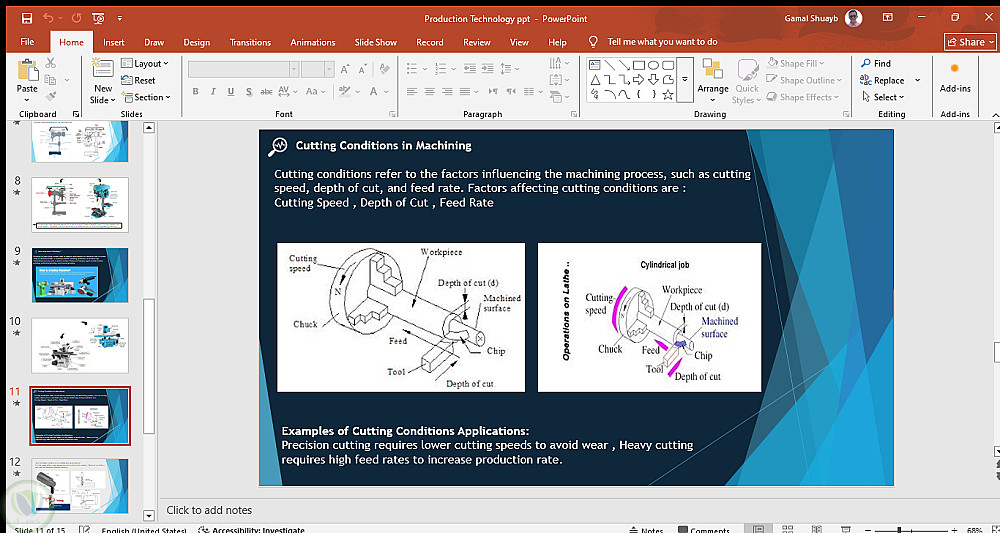Click the Redo/Repeat icon
The width and height of the screenshot is (1000, 533).
77,18
